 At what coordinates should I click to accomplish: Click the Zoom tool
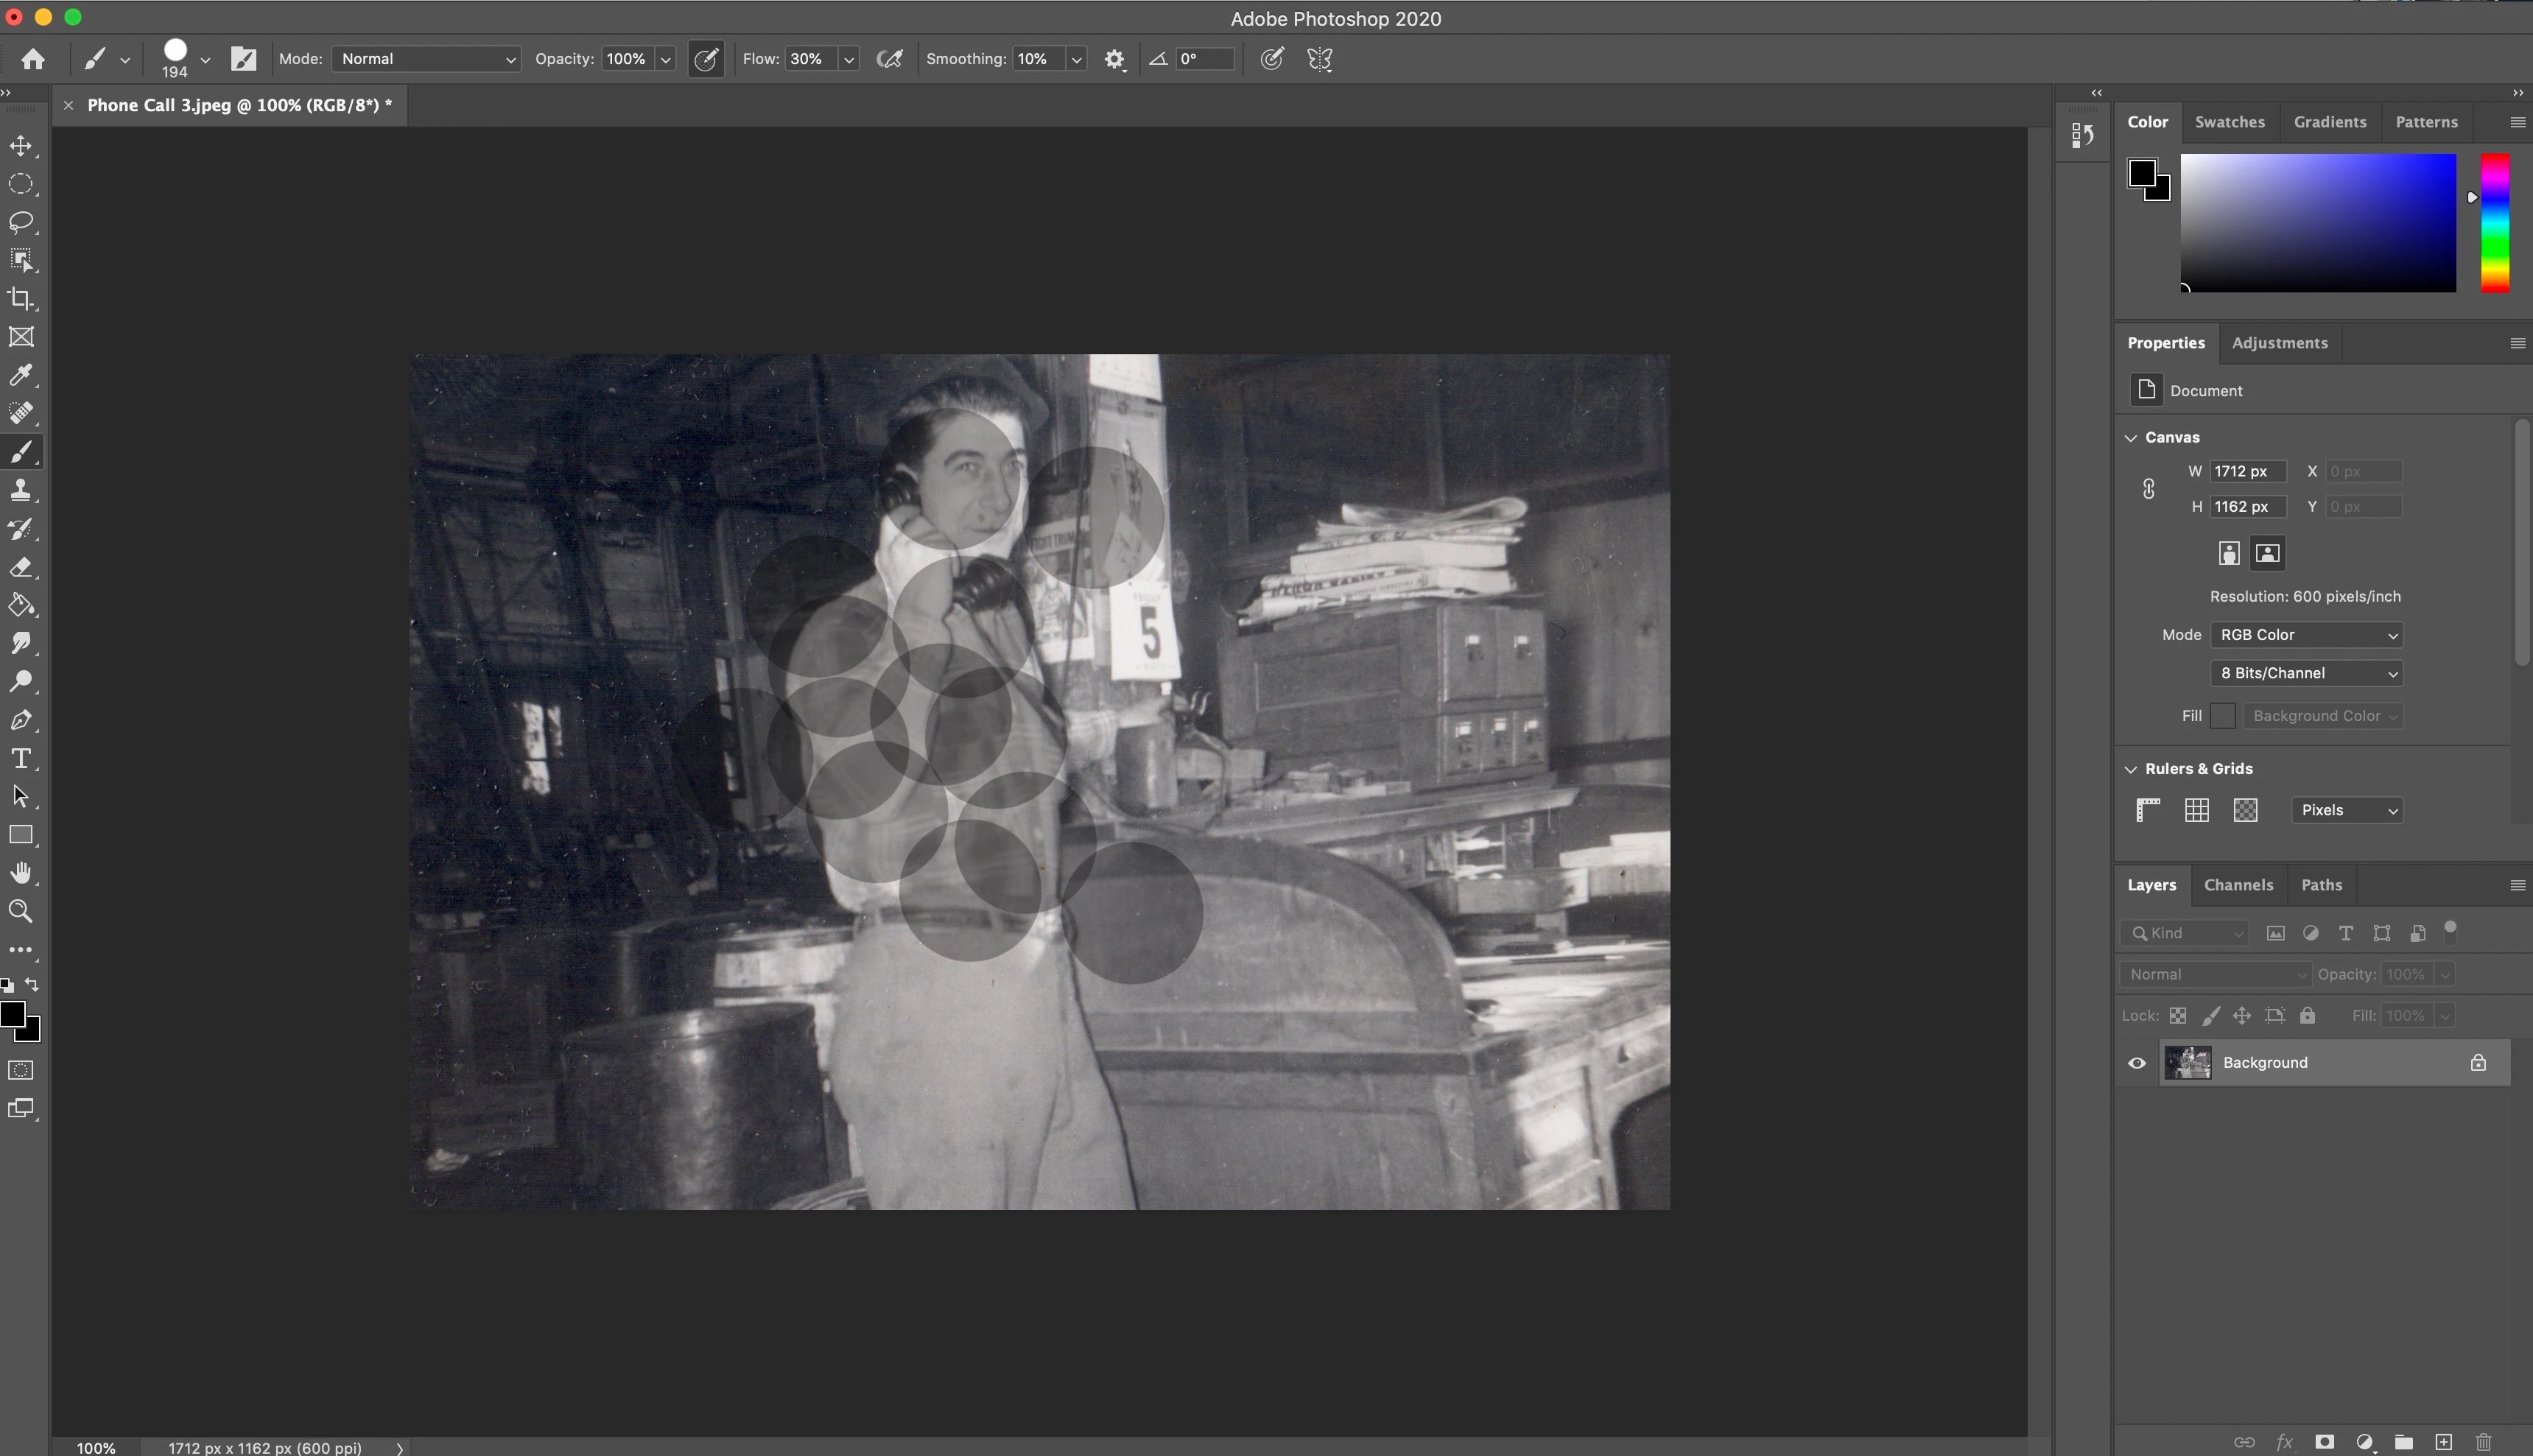tap(21, 911)
